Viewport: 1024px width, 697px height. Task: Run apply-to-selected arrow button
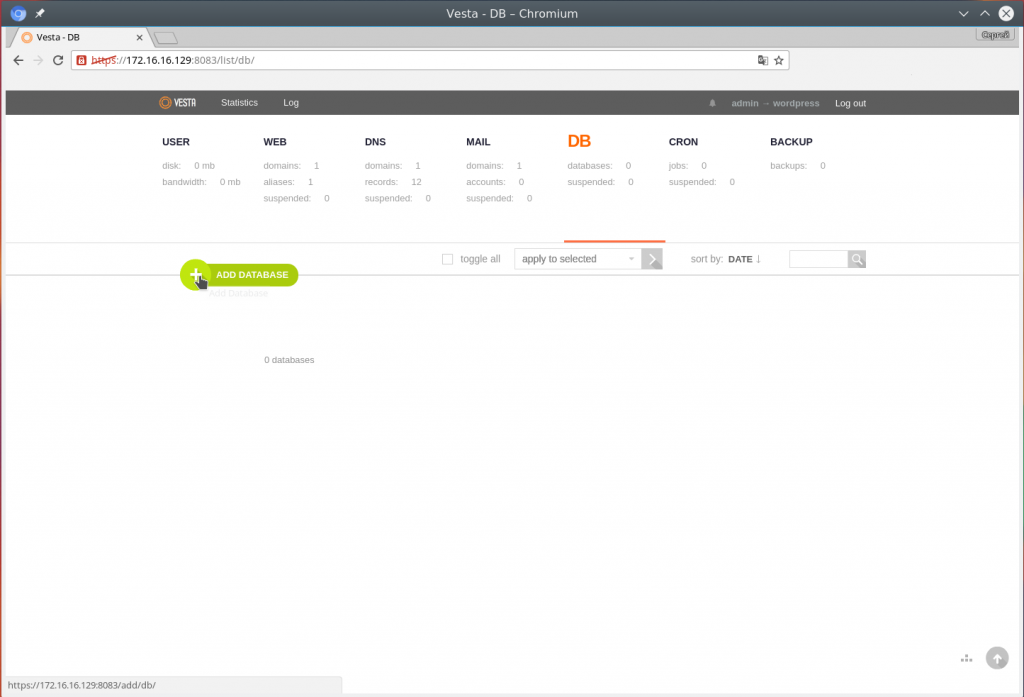click(x=652, y=259)
